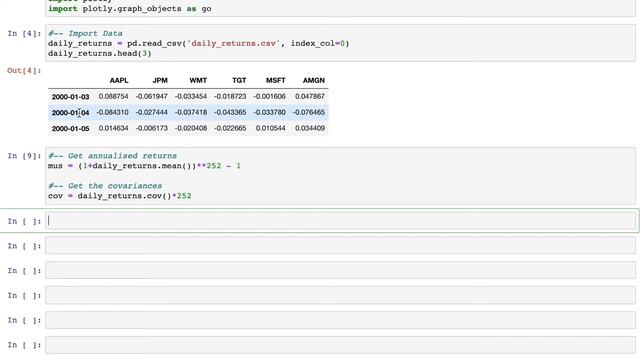Click AAPL value 0.088754
The height and width of the screenshot is (360, 640).
pyautogui.click(x=113, y=96)
